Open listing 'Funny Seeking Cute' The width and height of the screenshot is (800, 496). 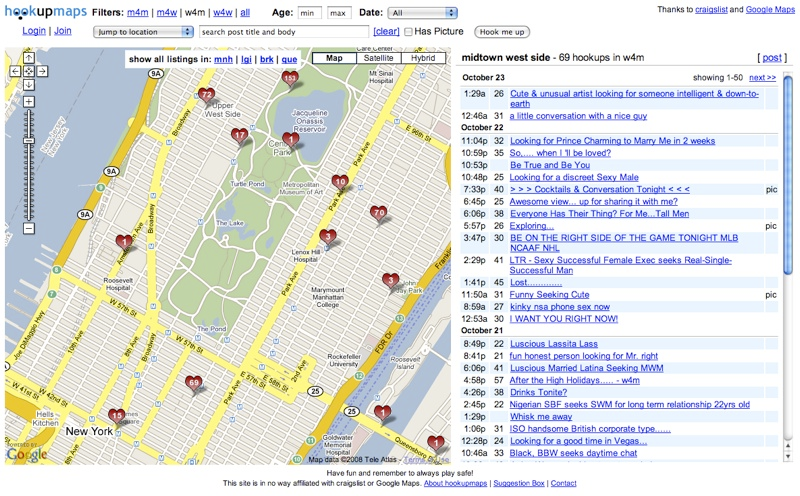coord(549,294)
